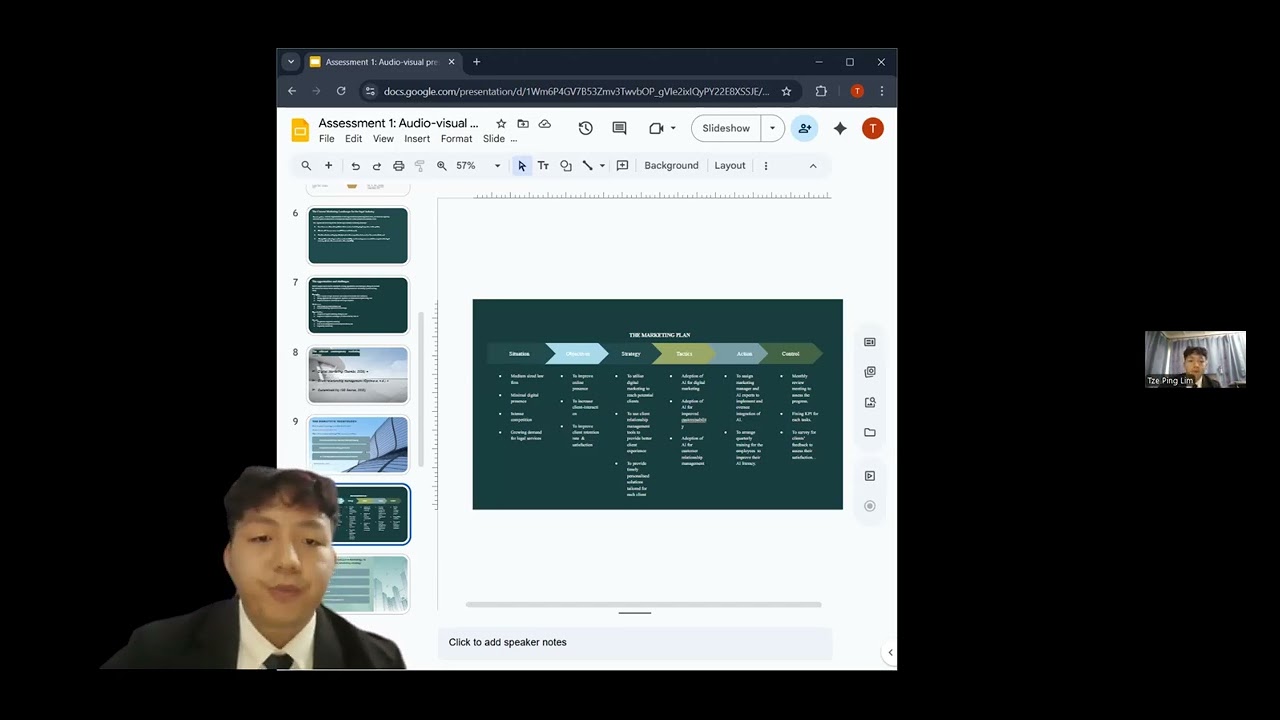Select the Control arrow on slide

point(790,353)
